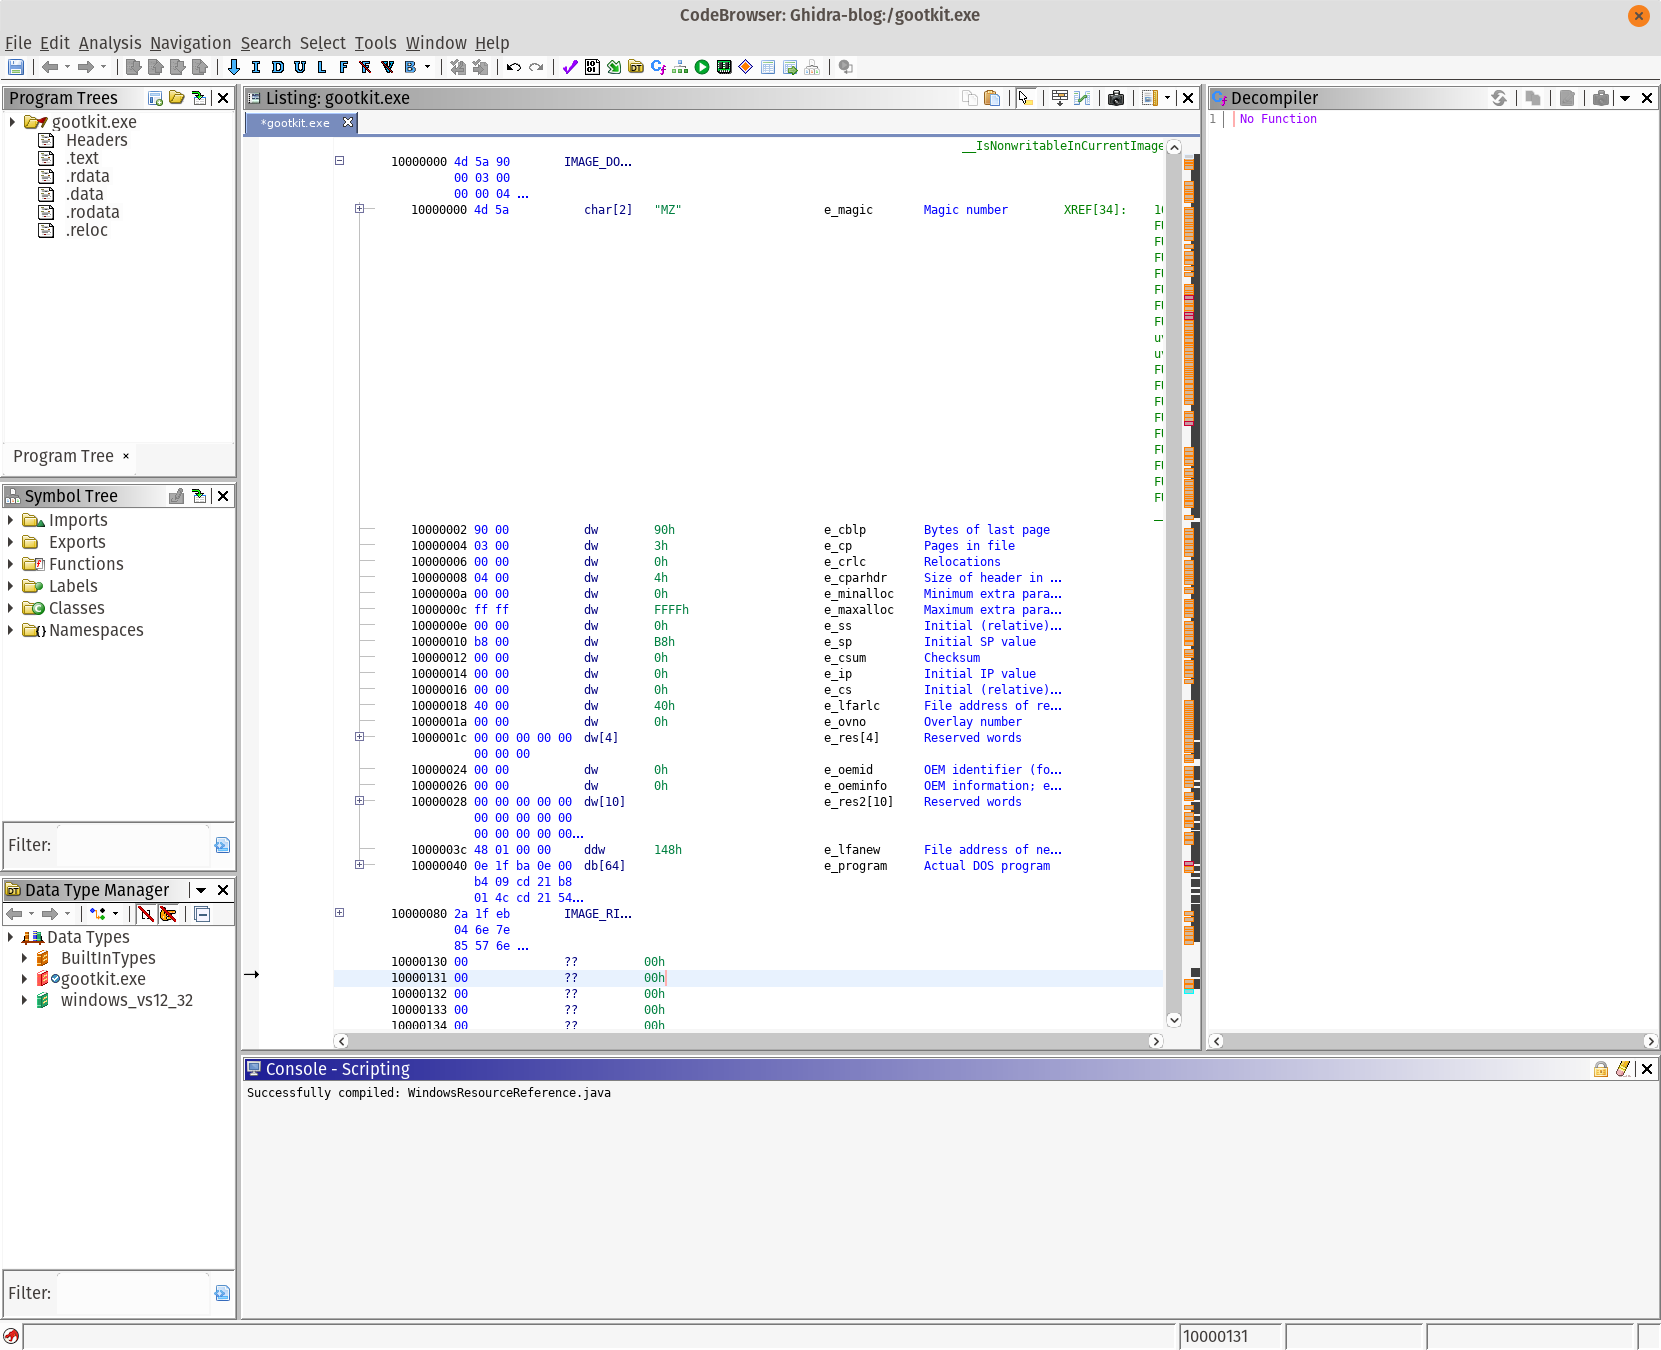Click the Symbol Tree filter options icon
The image size is (1661, 1350).
[x=222, y=846]
